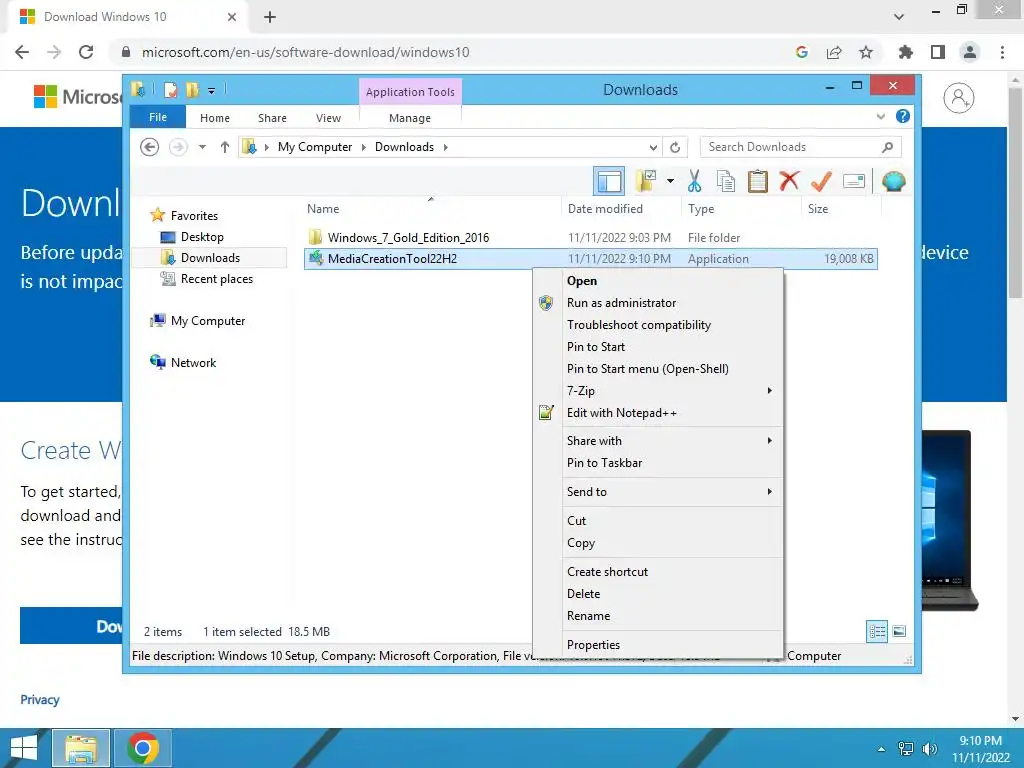Select Recent places in navigation pane
This screenshot has height=768, width=1024.
coord(216,279)
